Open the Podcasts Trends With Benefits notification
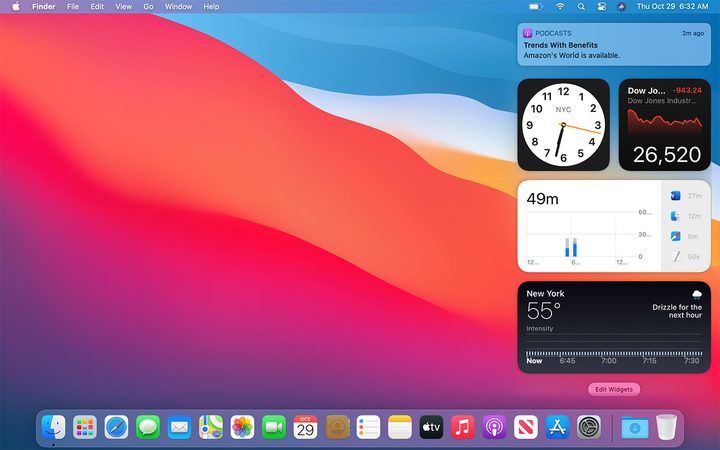This screenshot has height=450, width=720. click(x=614, y=45)
